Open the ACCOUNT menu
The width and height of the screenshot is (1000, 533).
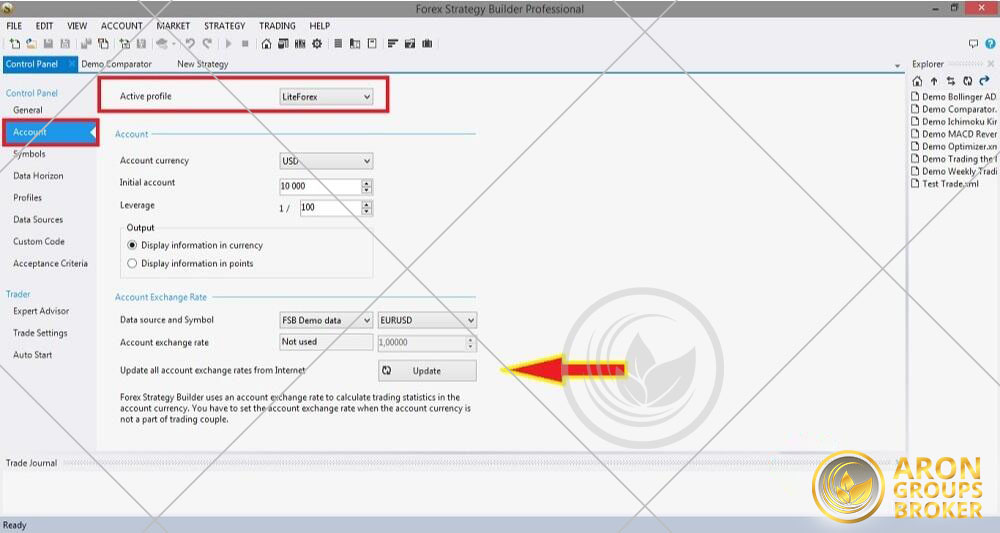point(122,26)
